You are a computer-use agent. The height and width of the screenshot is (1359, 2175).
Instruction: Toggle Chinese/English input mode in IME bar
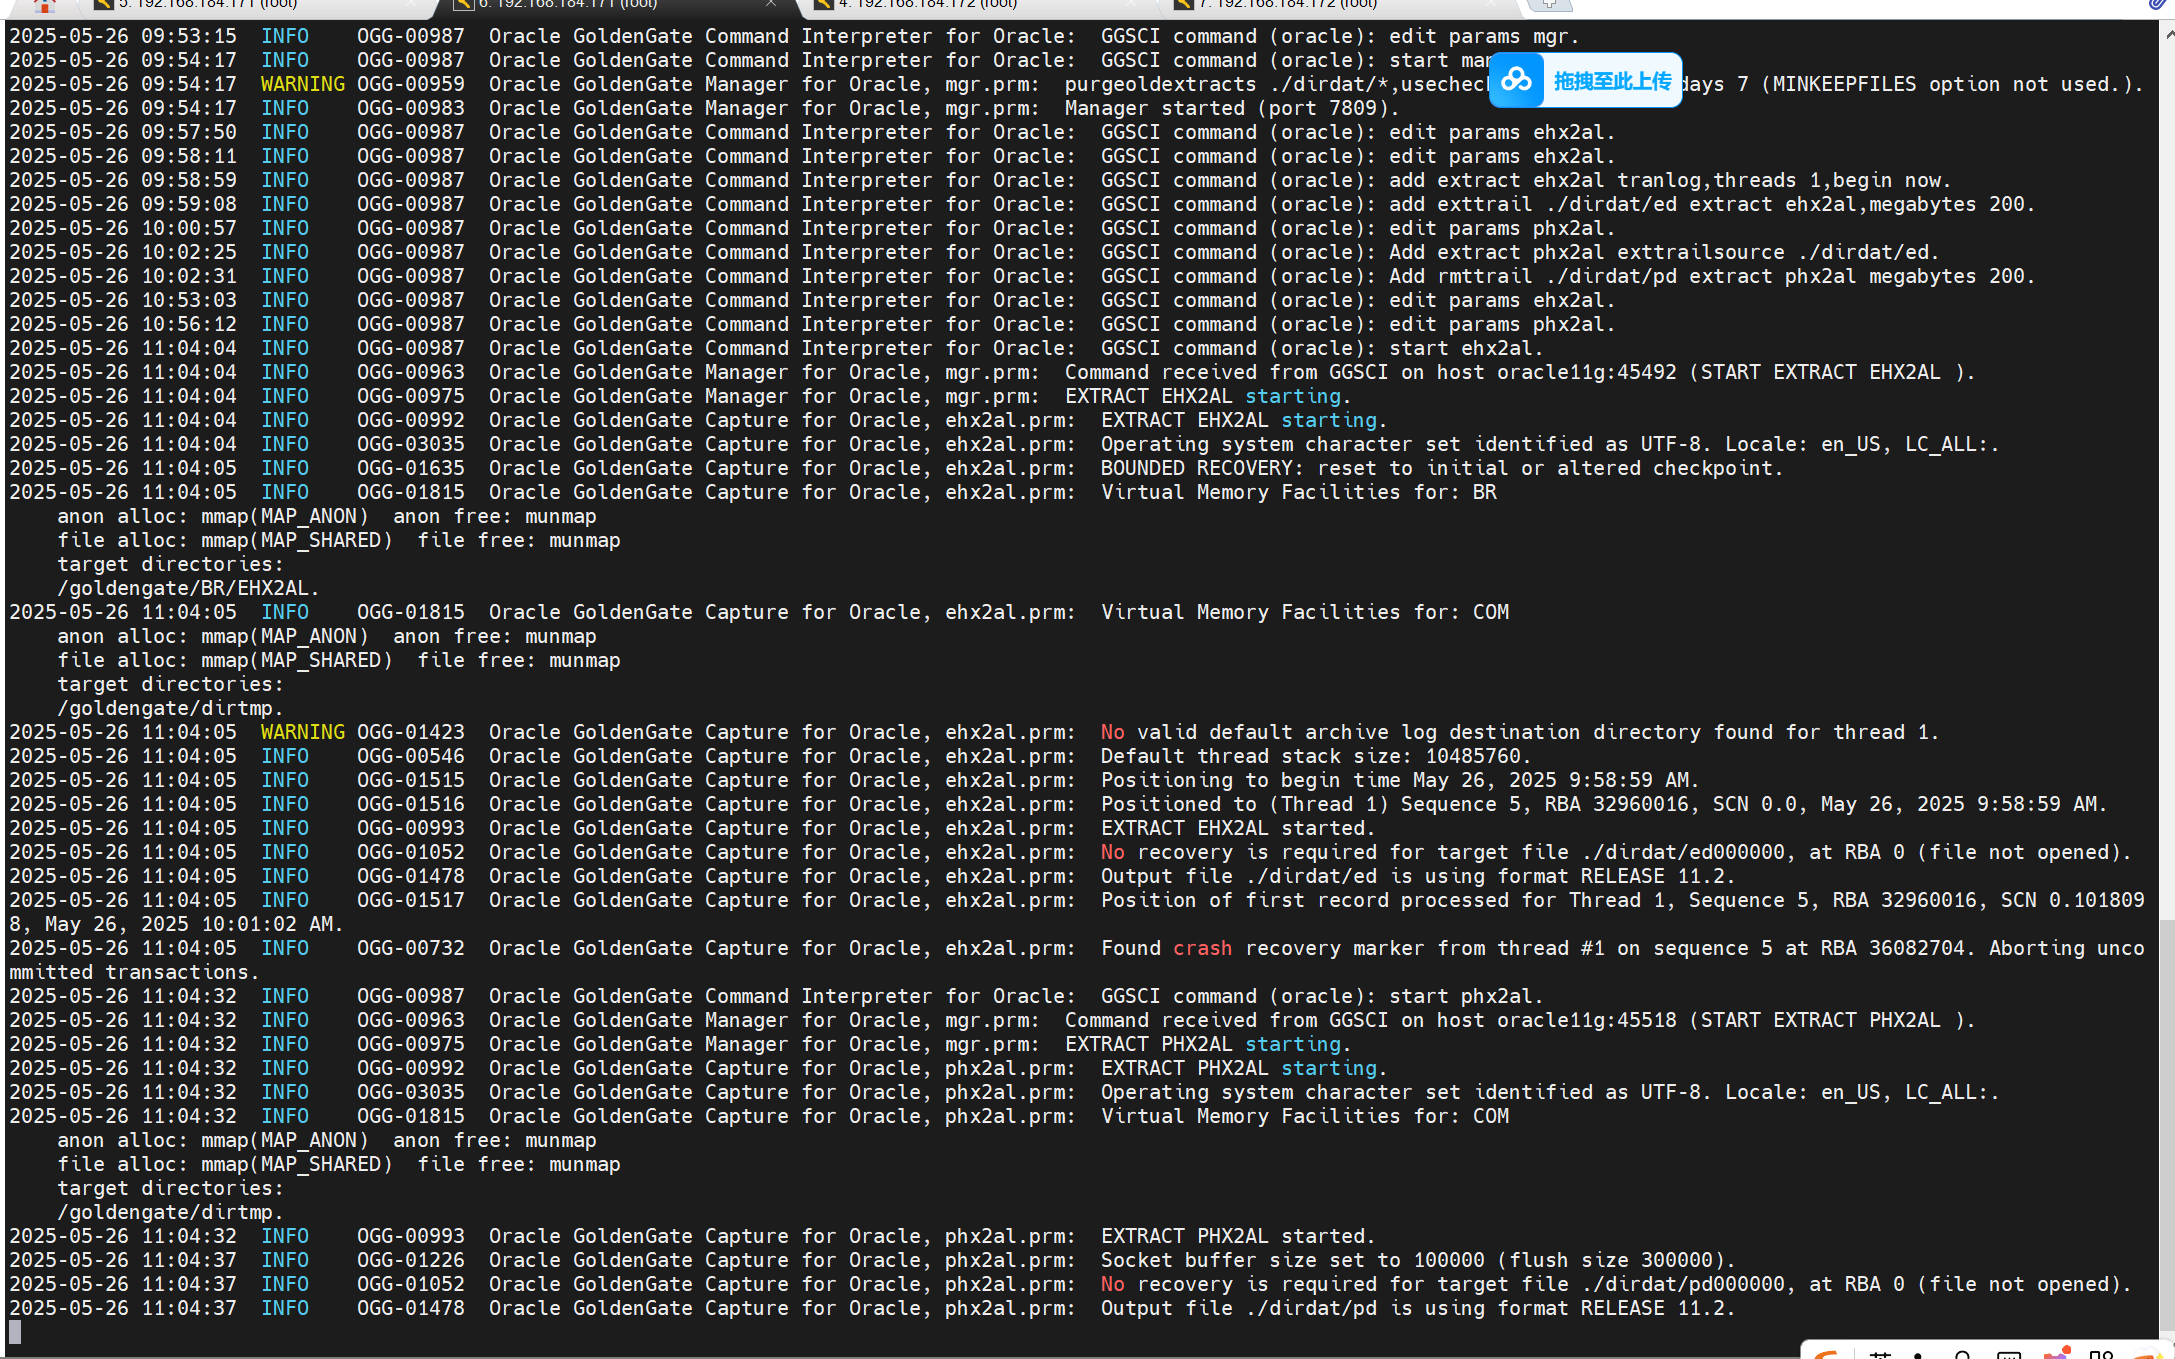[1880, 1355]
